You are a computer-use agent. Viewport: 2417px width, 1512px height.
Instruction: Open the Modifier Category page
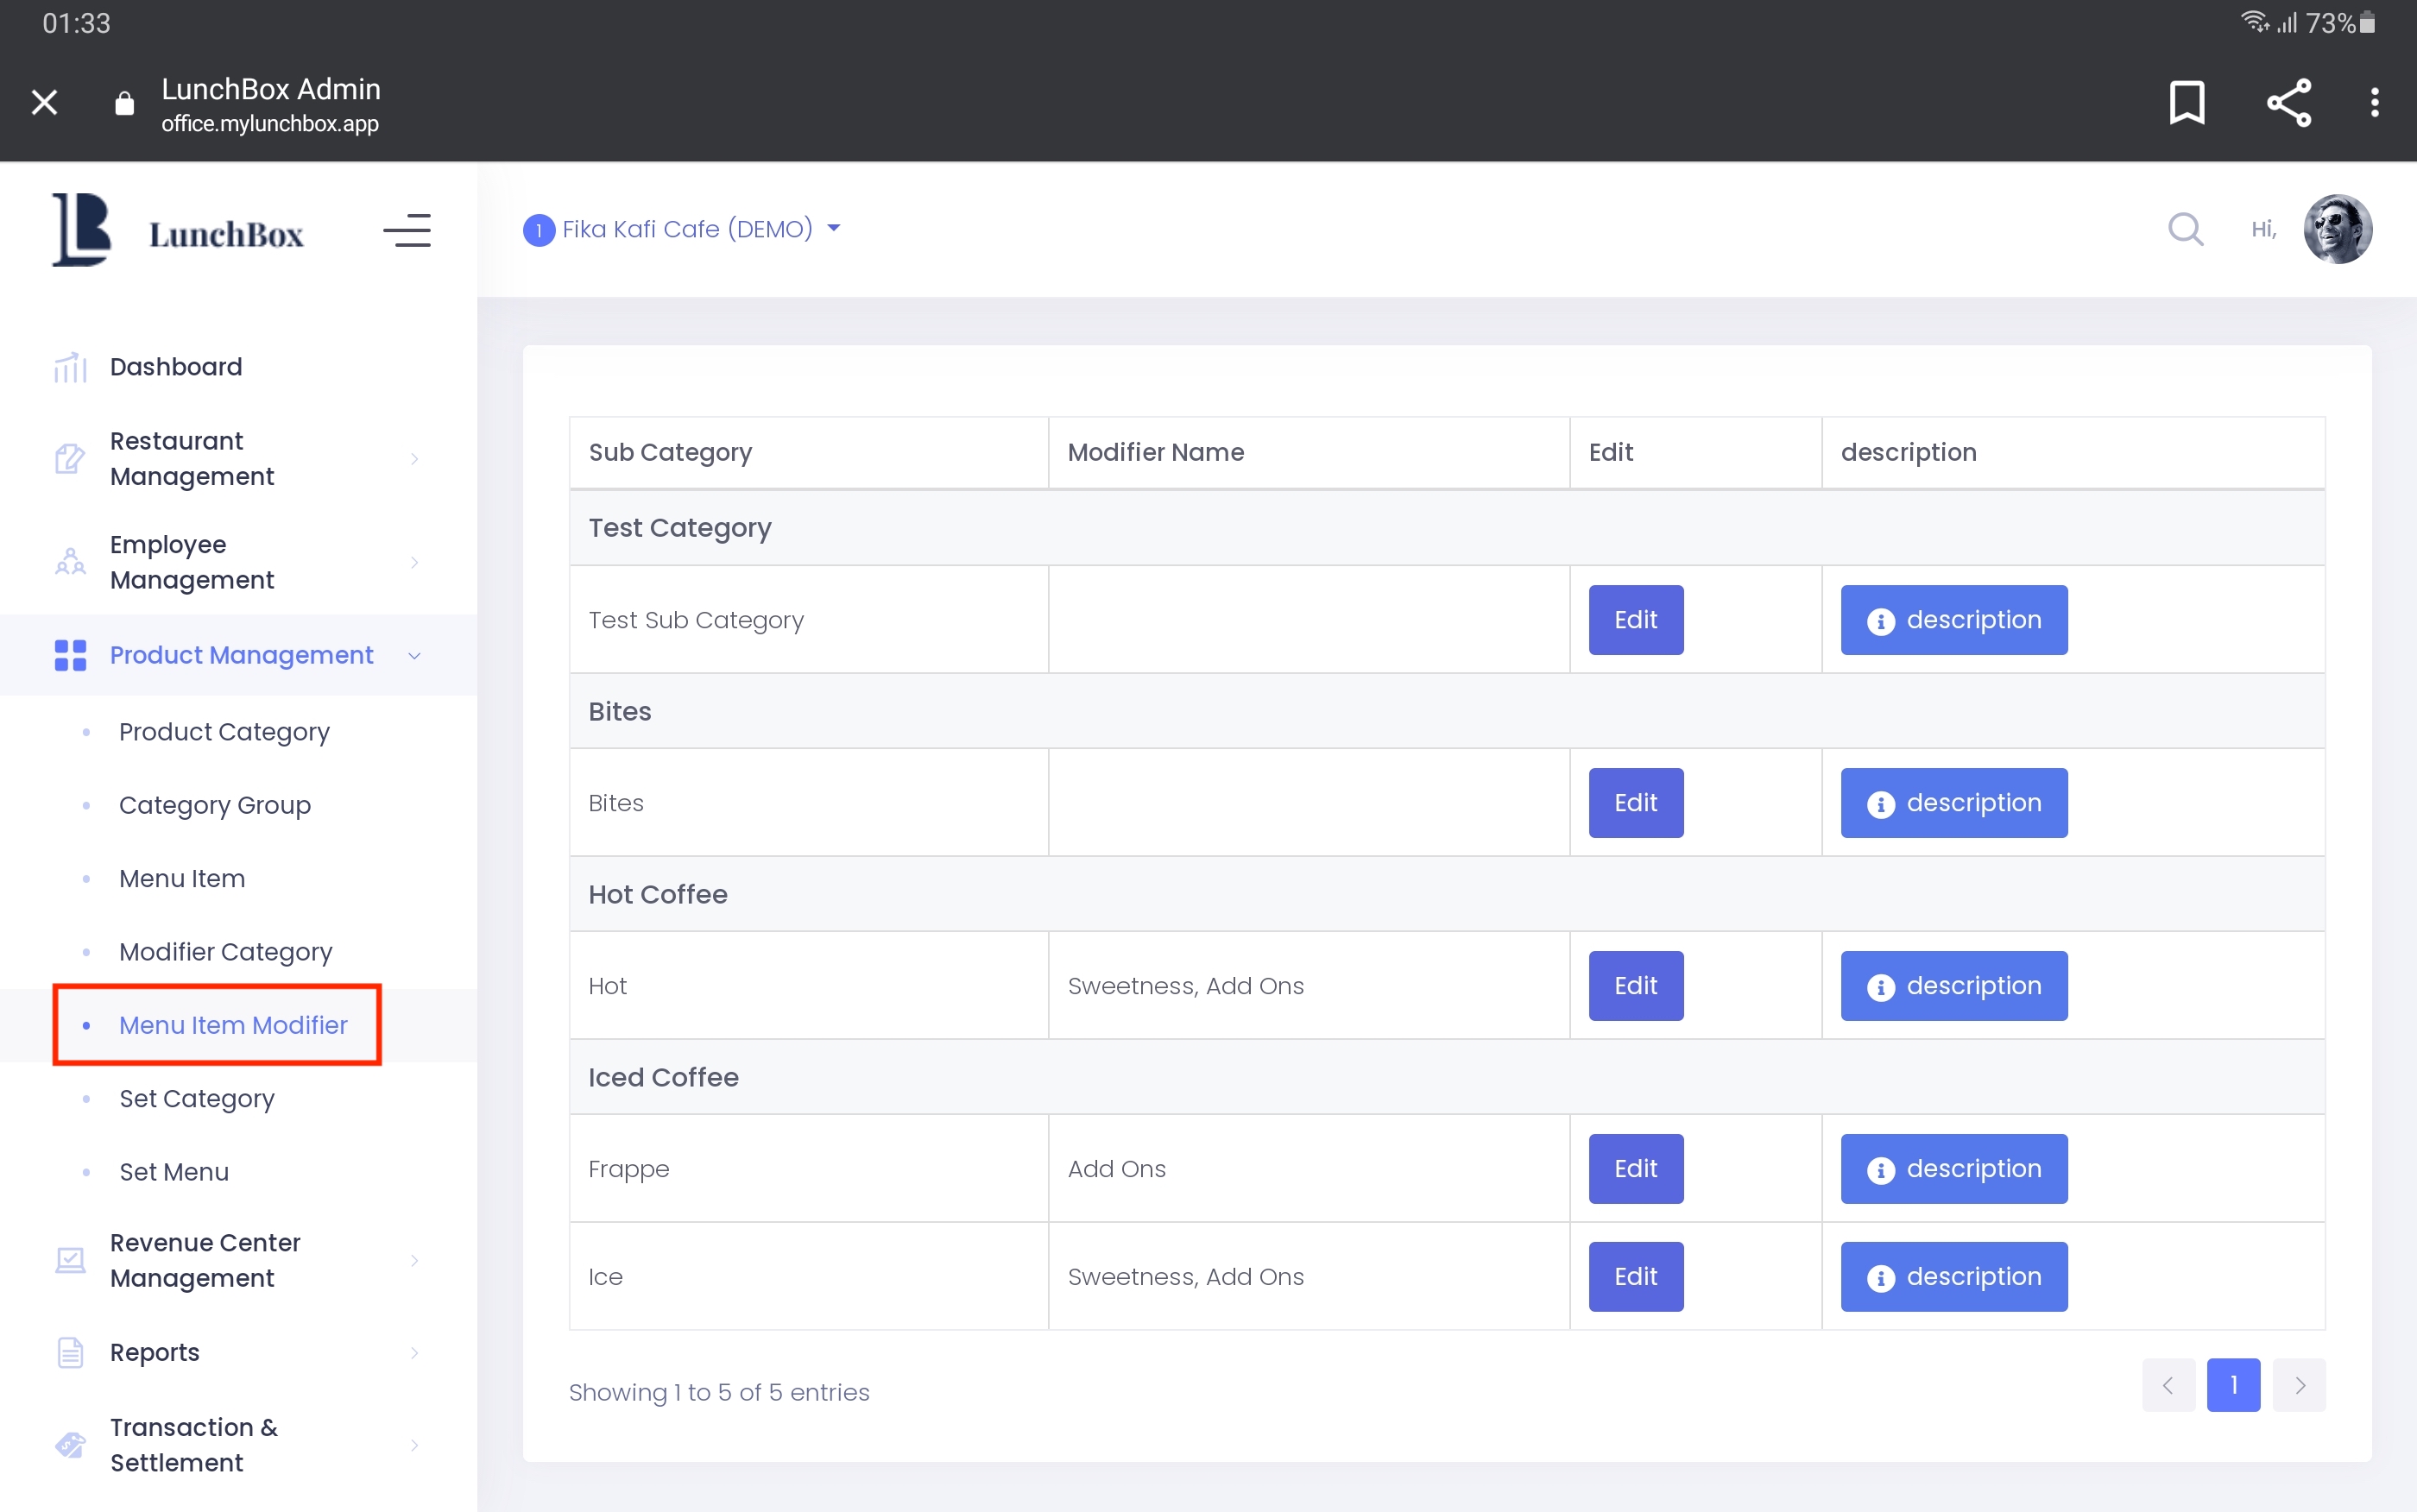pos(225,951)
